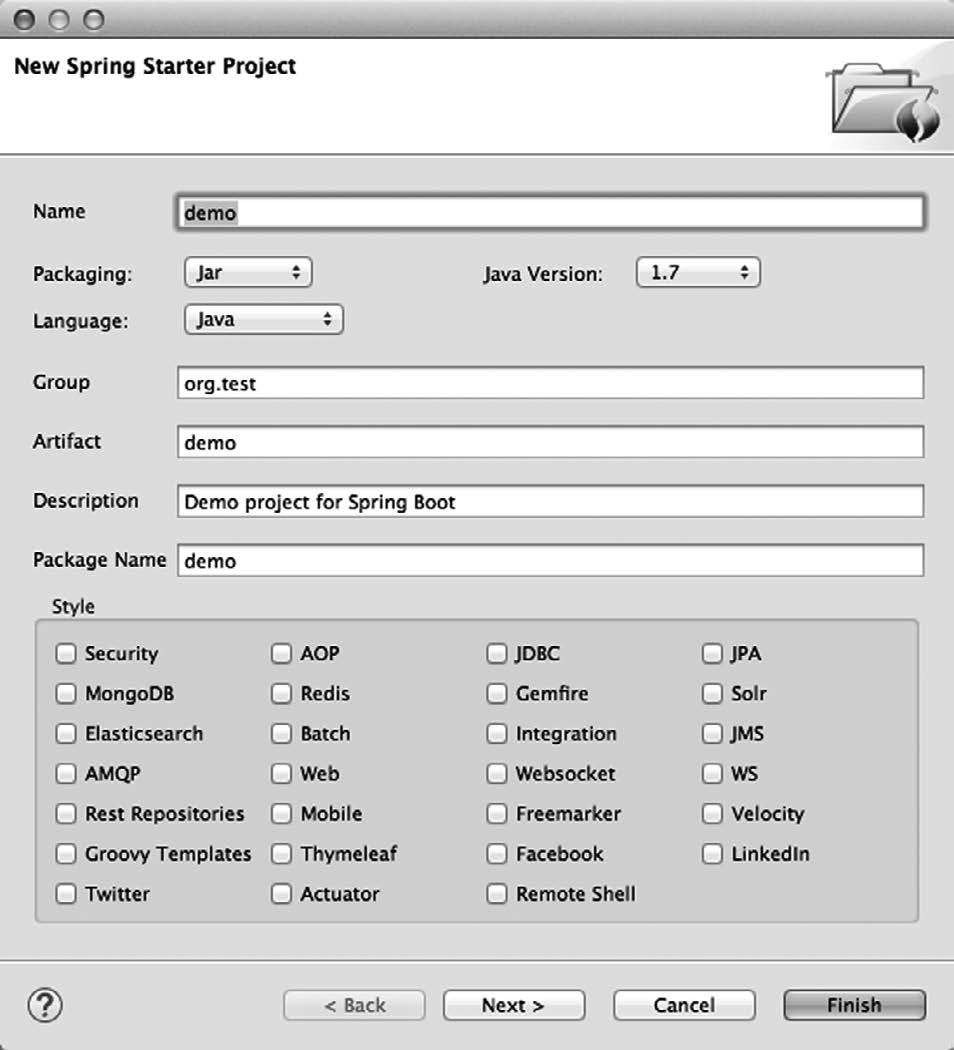Click the help question mark icon
954x1050 pixels.
point(45,1005)
